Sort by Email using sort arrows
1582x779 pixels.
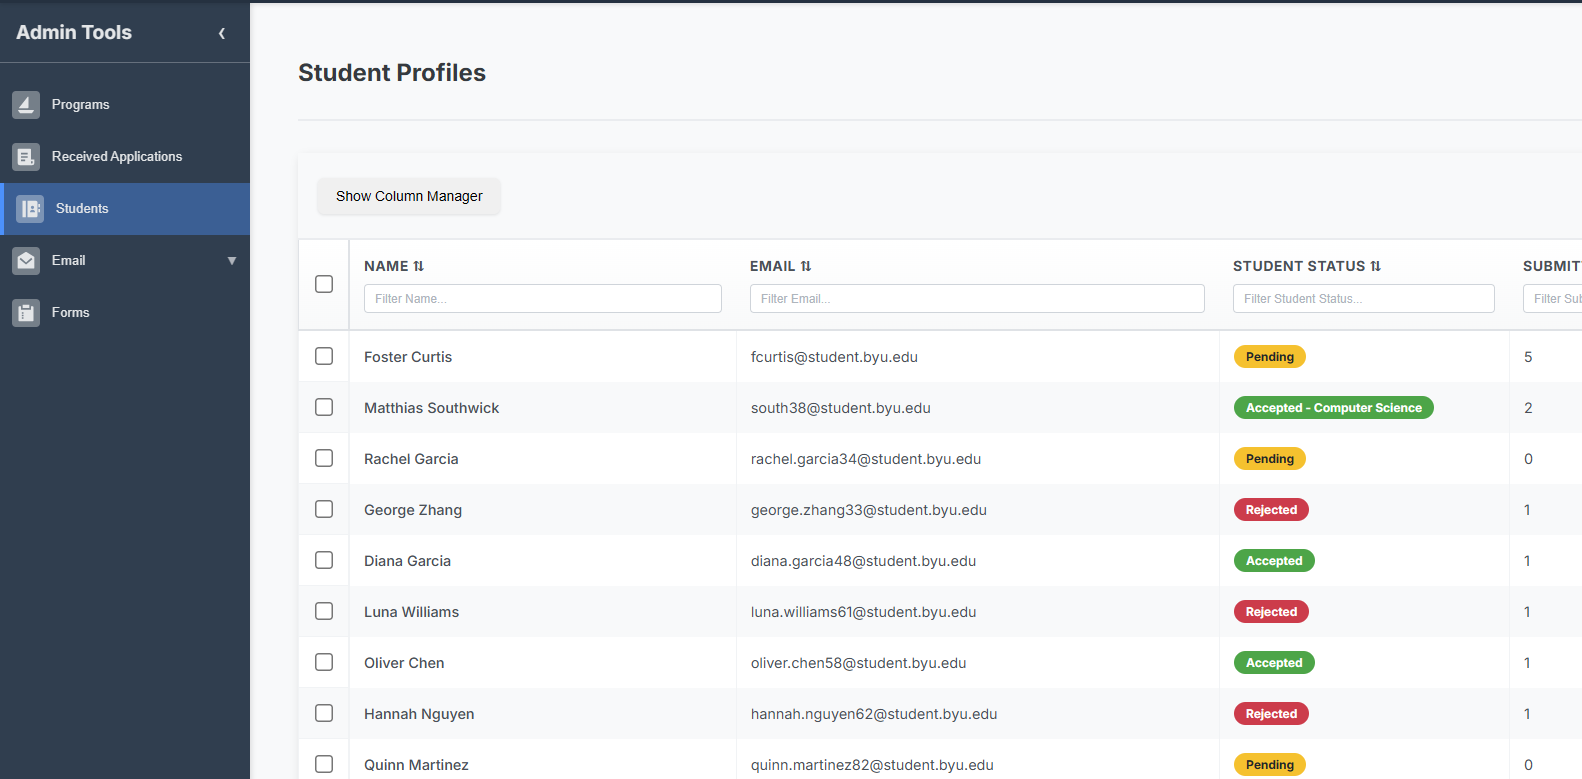806,266
